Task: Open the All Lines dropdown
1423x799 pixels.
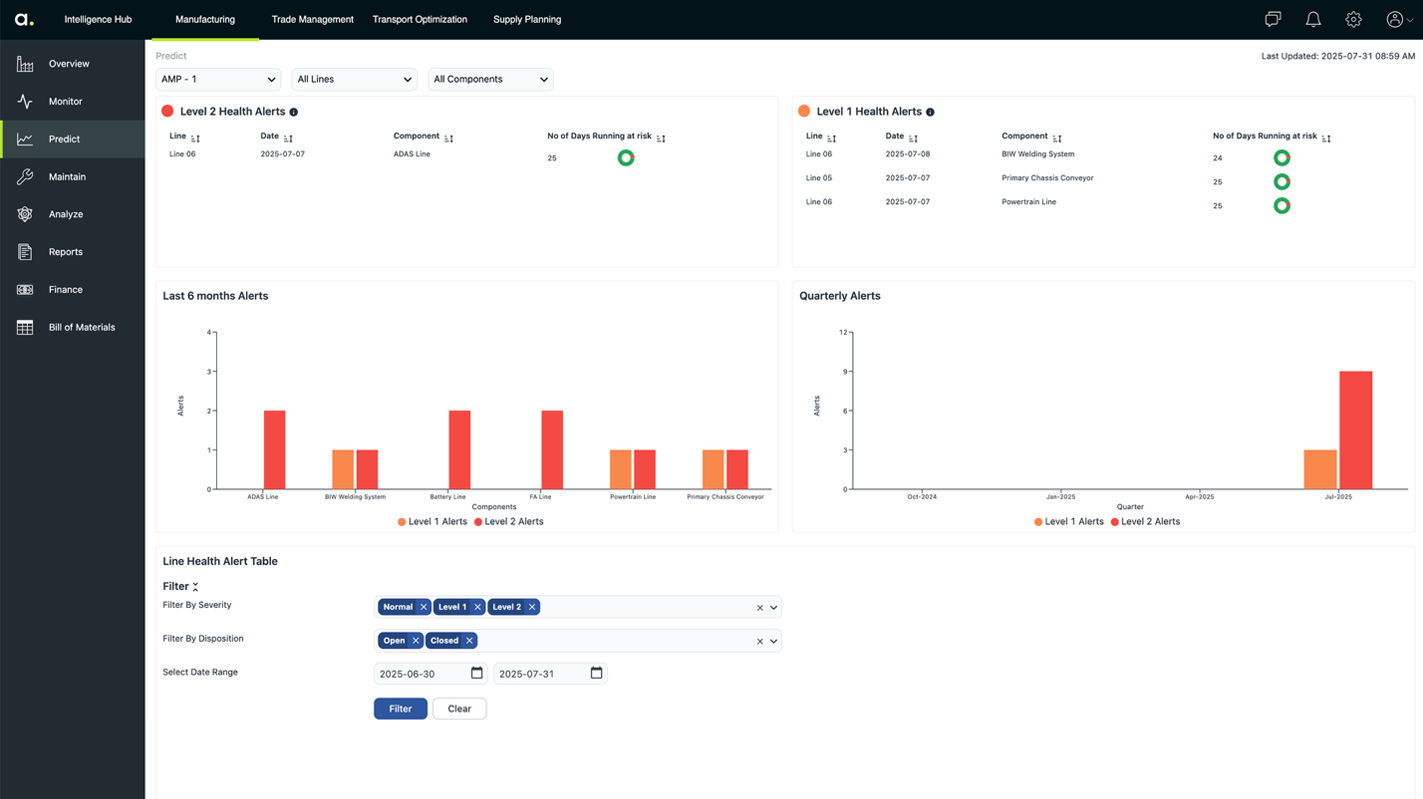Action: 354,79
